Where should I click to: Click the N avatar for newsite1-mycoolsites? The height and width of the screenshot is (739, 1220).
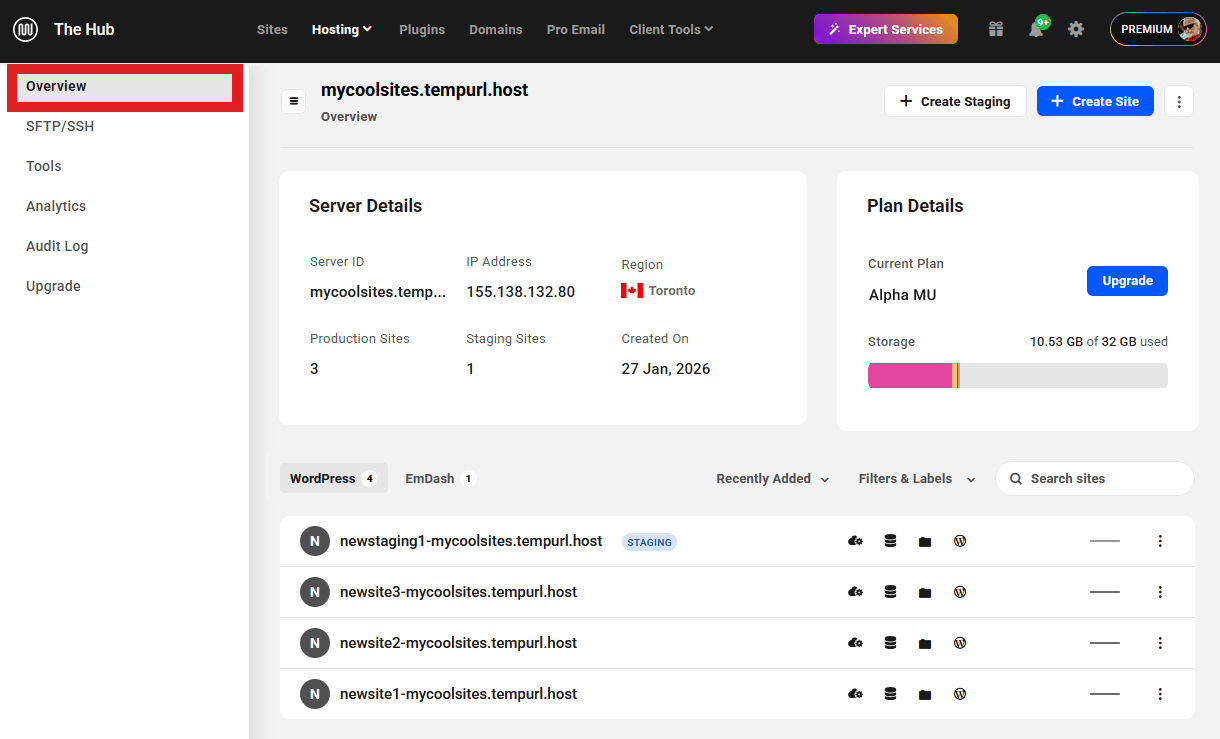(315, 694)
